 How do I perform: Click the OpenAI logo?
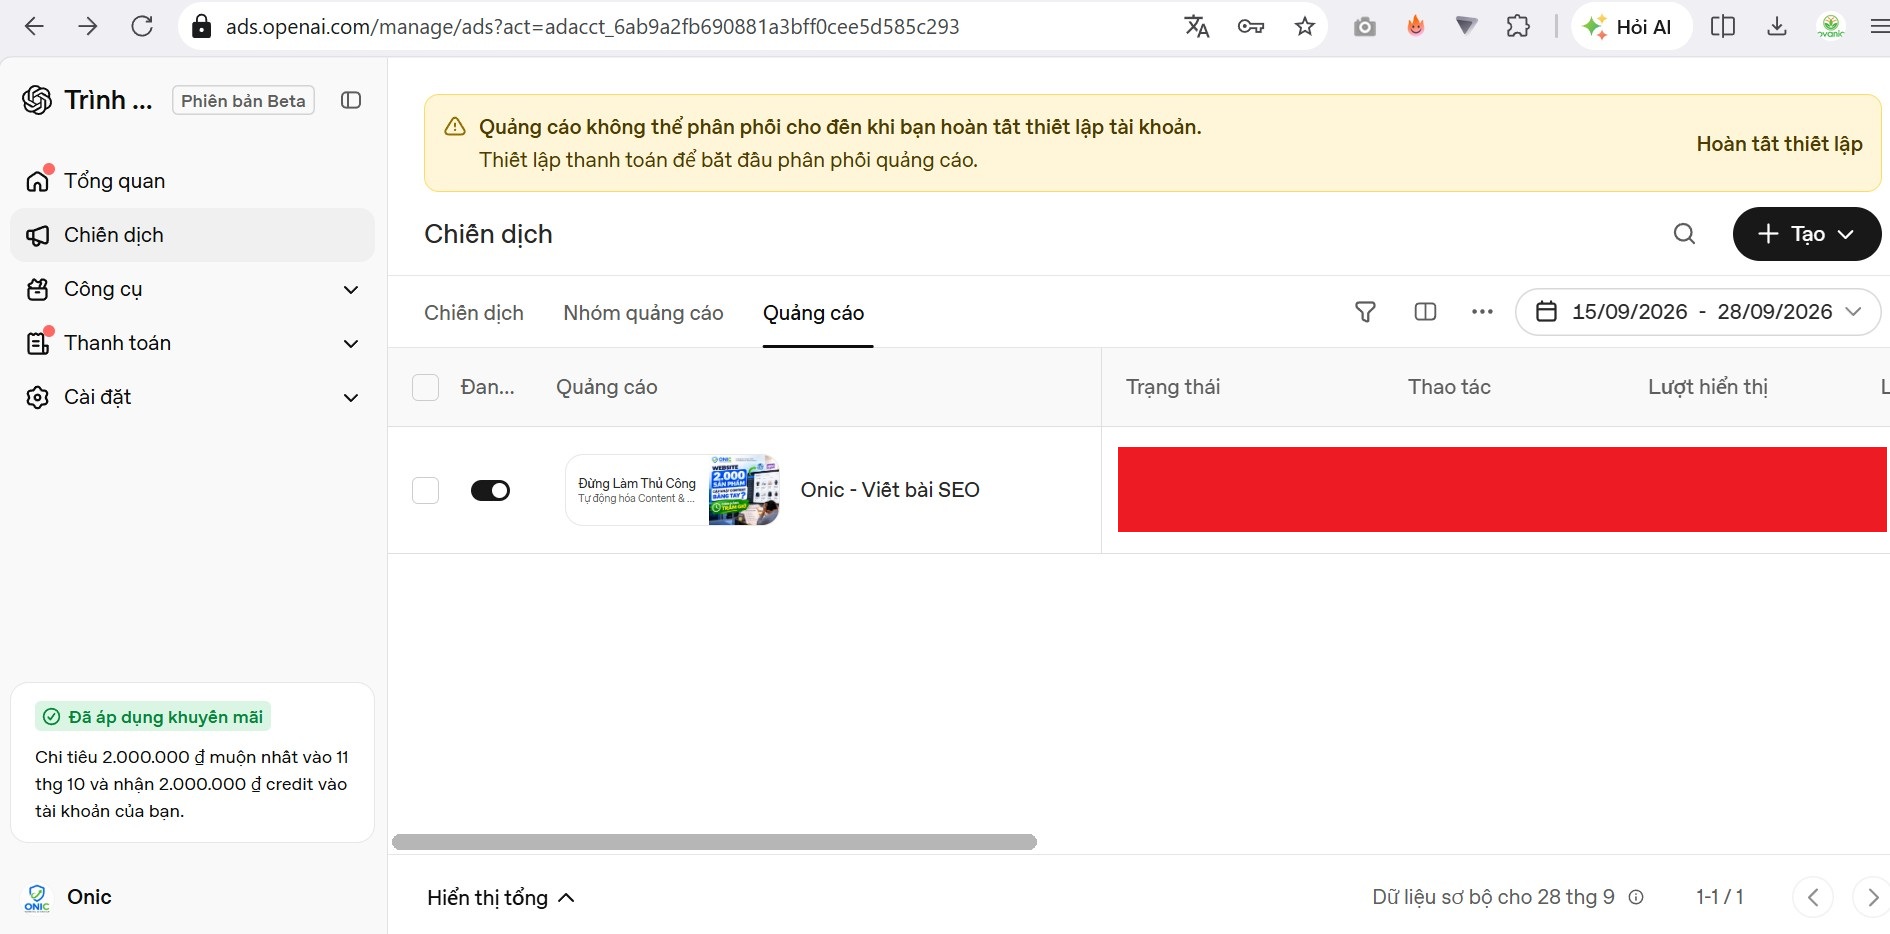pyautogui.click(x=37, y=100)
